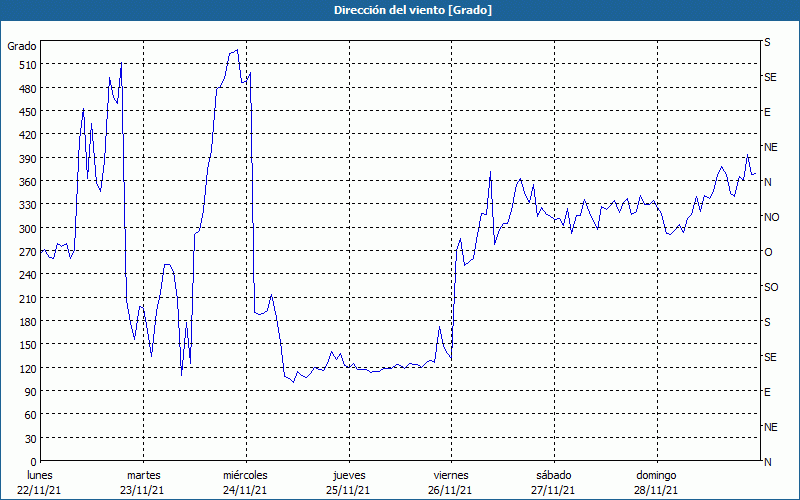Click the "450" value on the left axis
Image resolution: width=800 pixels, height=500 pixels.
tap(27, 112)
